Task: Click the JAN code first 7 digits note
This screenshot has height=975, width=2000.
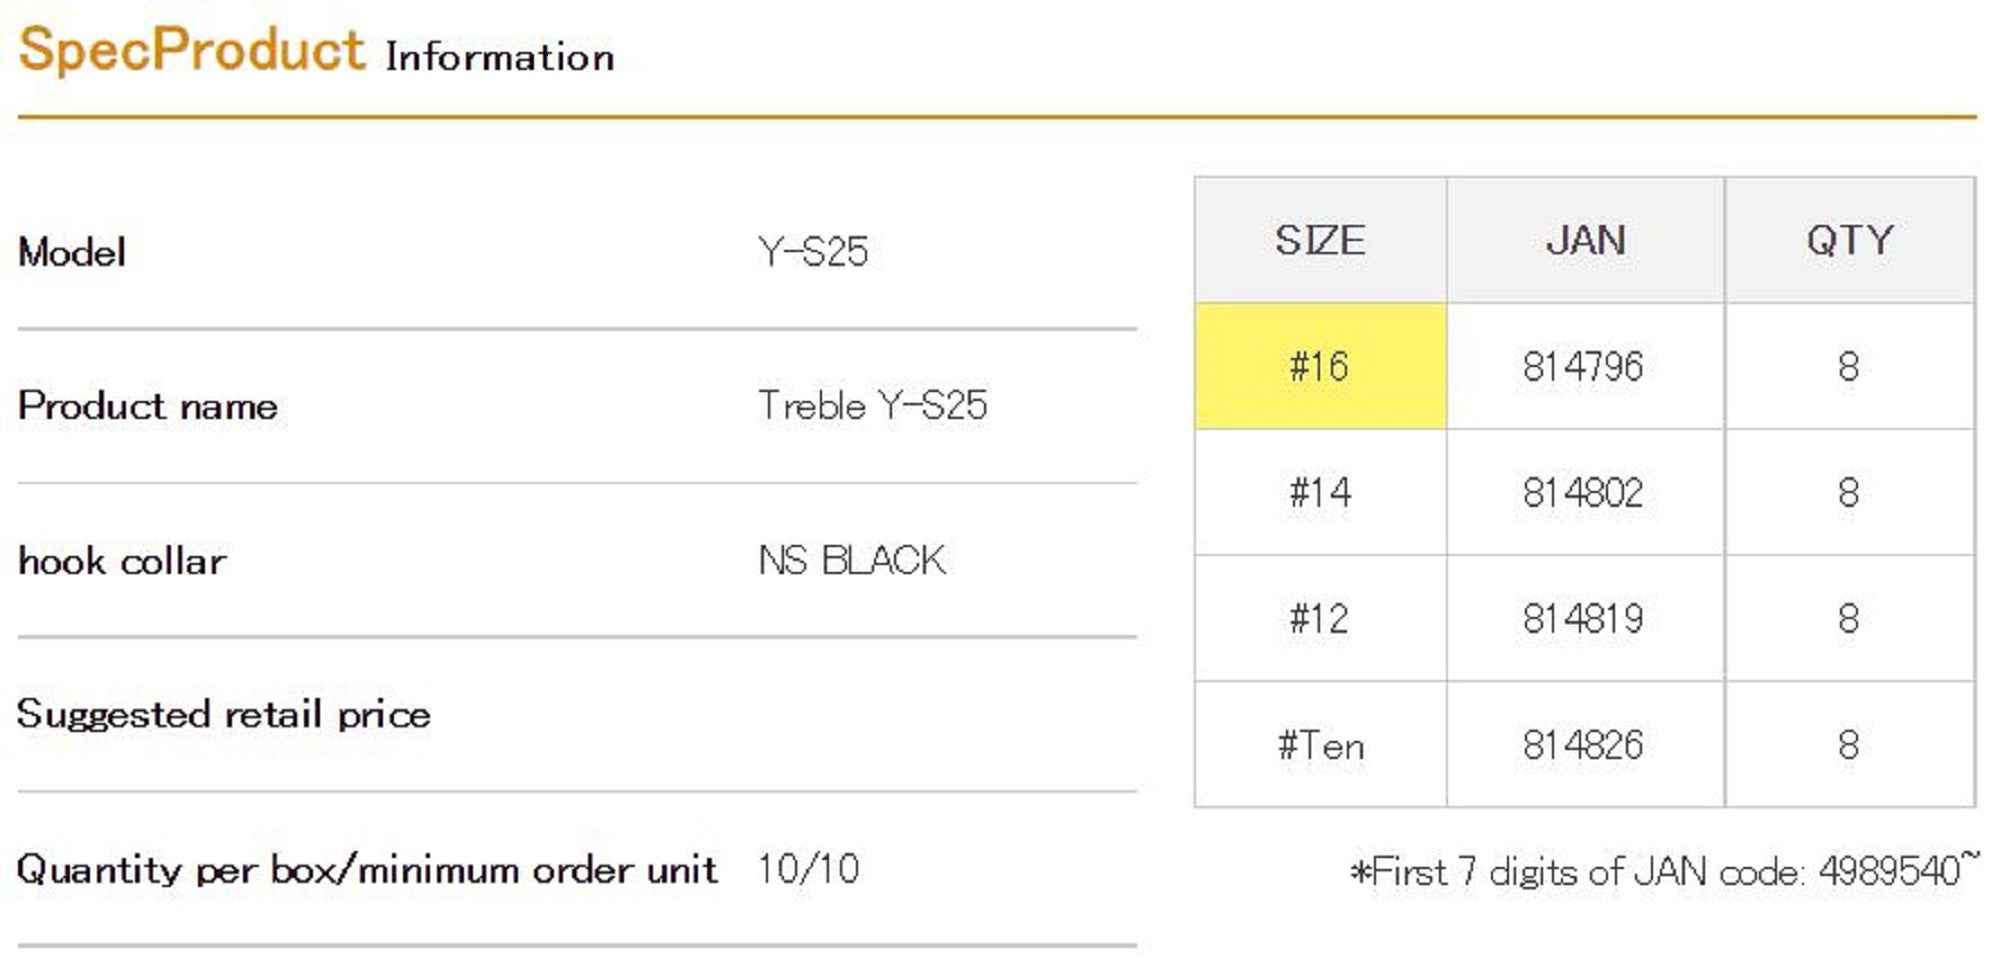Action: (1663, 871)
